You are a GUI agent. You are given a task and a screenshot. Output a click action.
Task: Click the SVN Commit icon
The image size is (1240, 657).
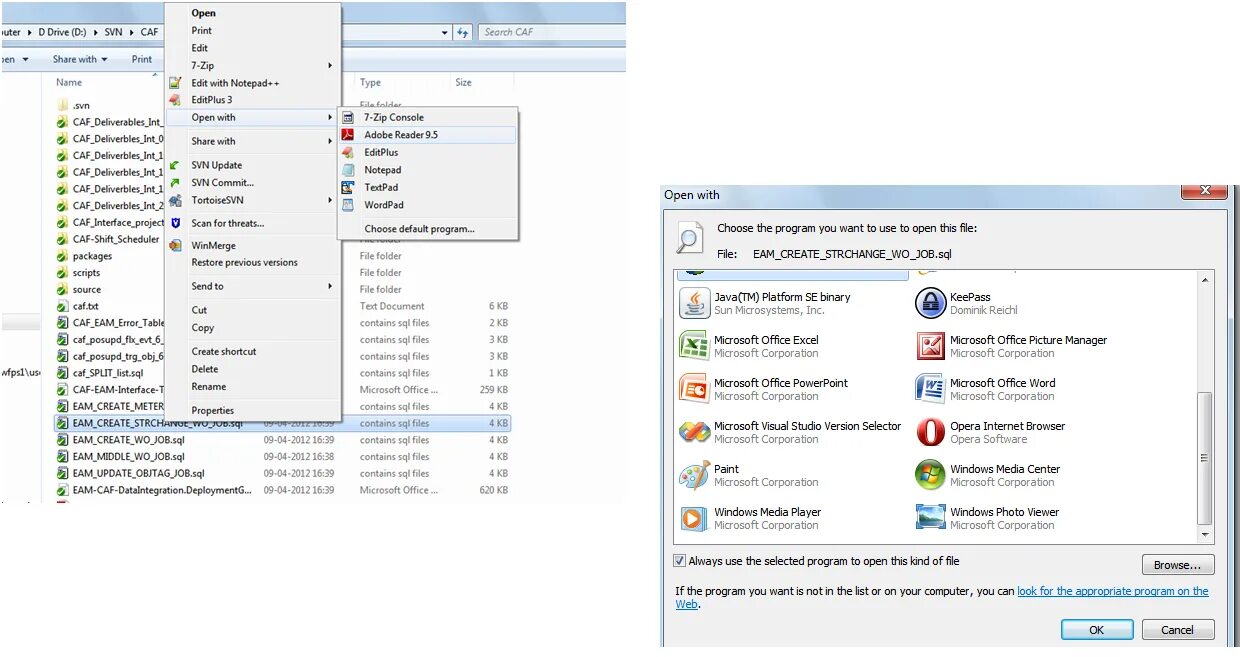coord(175,183)
